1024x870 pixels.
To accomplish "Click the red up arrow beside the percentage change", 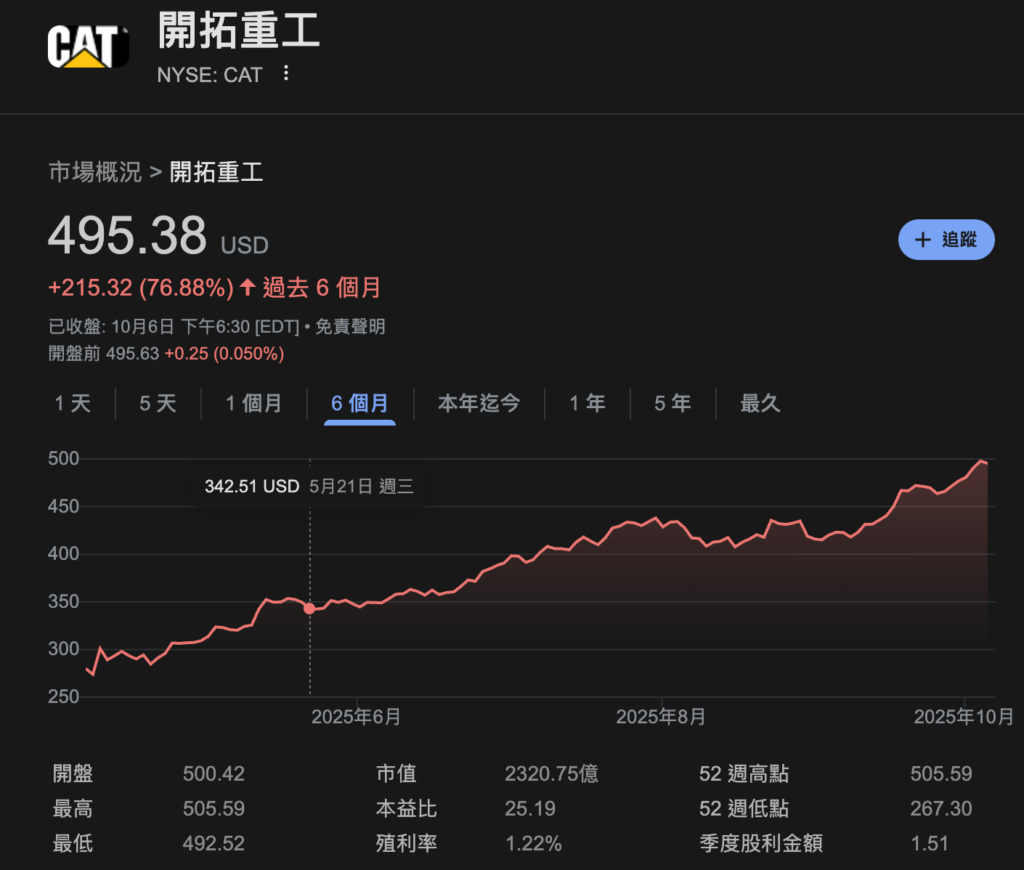I will (247, 288).
